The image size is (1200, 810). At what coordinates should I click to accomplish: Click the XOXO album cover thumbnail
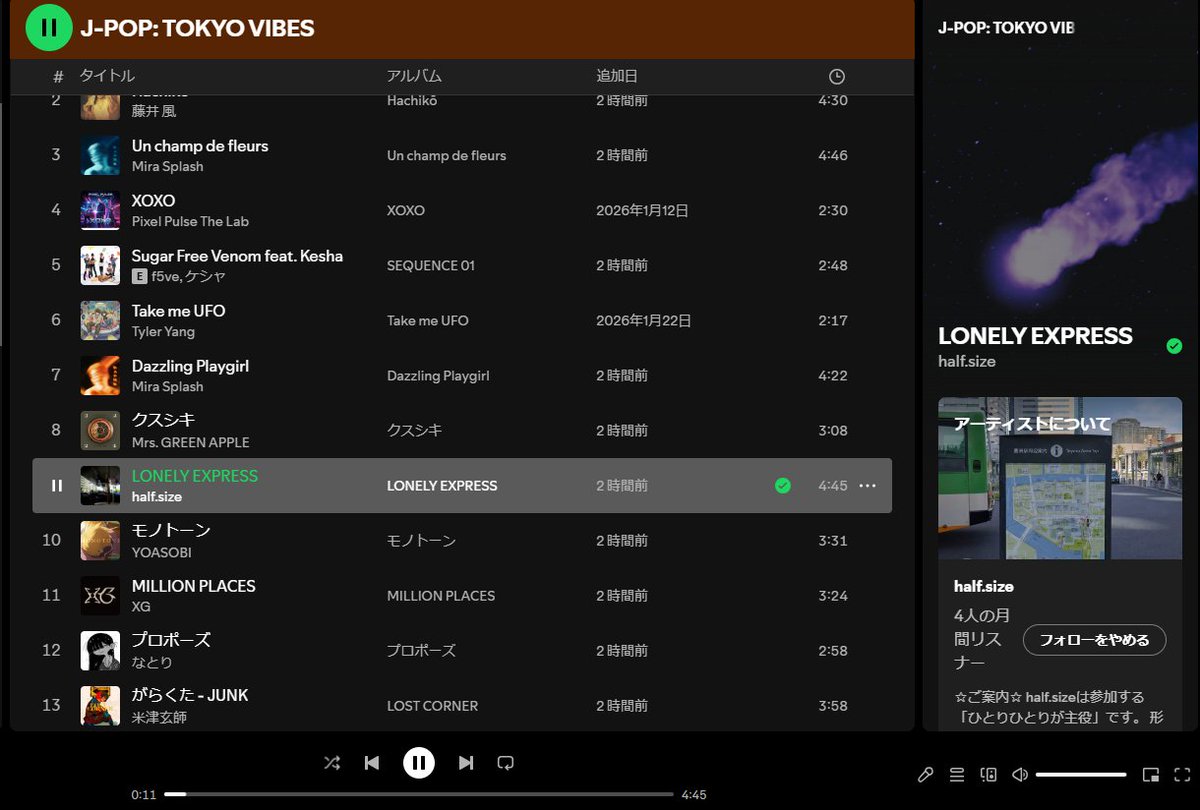click(100, 210)
